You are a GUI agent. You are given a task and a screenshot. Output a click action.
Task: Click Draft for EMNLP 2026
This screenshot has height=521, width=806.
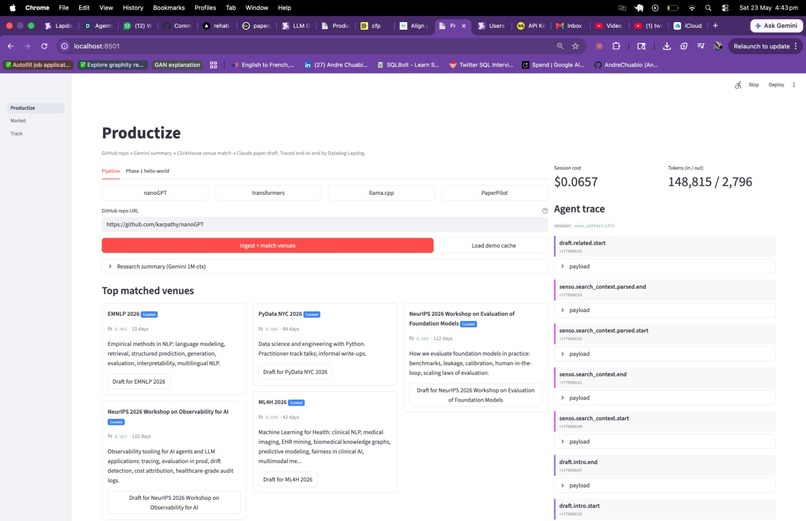coord(139,382)
